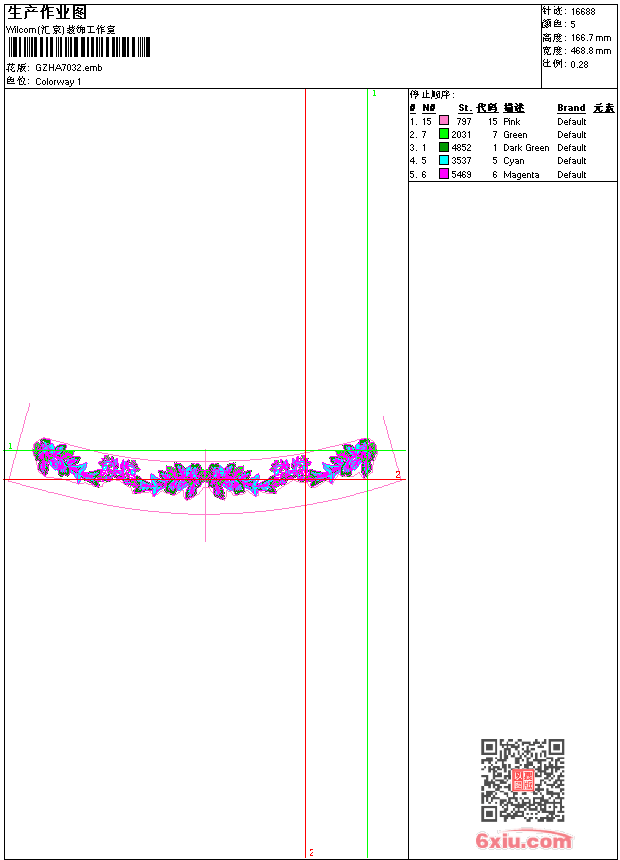Pick the Dark Green thread swatch
Viewport: 620px width, 860px height.
[444, 147]
